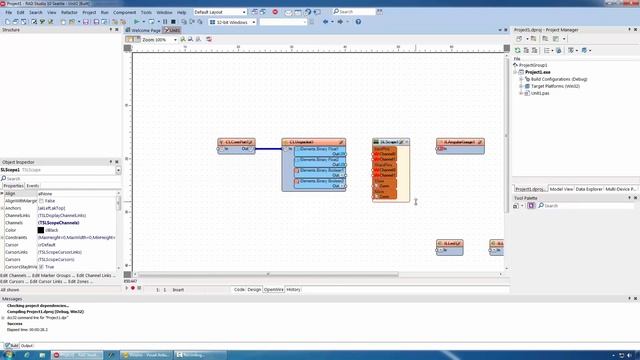This screenshot has width=640, height=360.
Task: Click the Edit Channel Links ... link
Action: [x=96, y=276]
